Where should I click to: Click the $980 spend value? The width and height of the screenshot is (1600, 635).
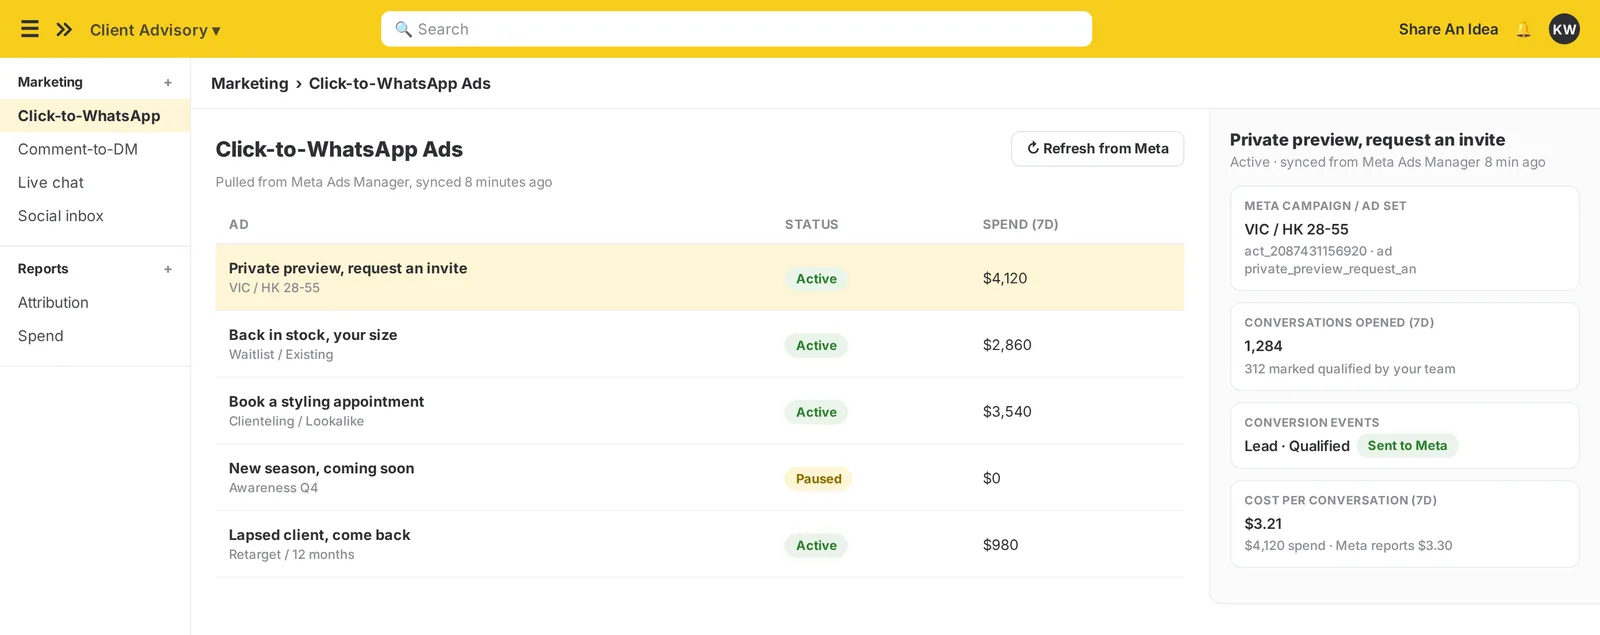(x=1000, y=545)
